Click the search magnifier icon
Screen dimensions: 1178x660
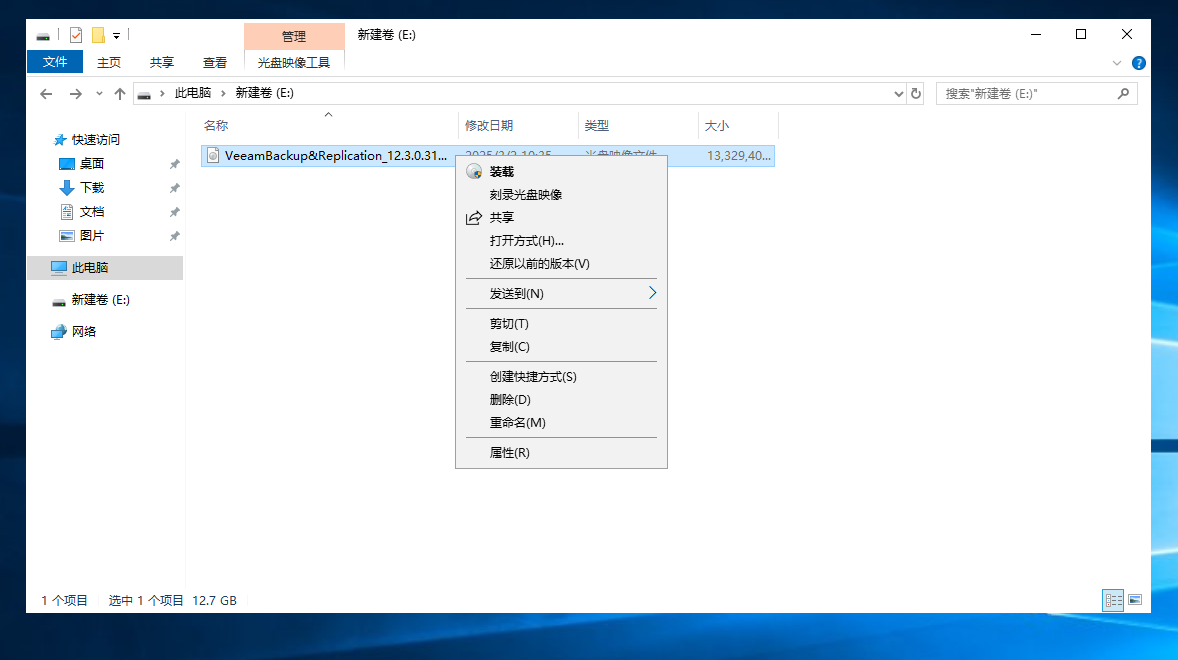point(1123,93)
